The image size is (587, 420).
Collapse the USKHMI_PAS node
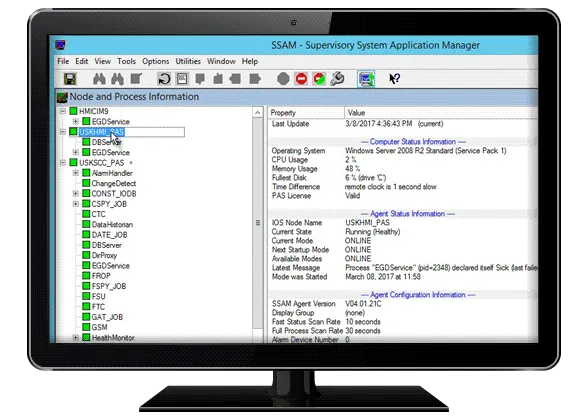(x=63, y=132)
